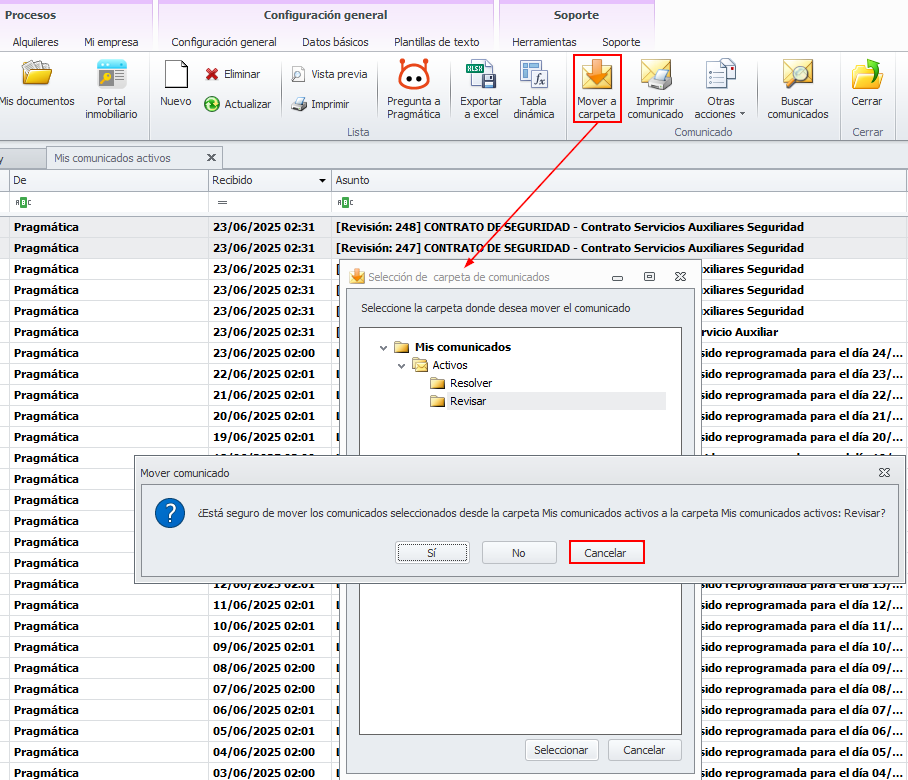Open Vista previa
This screenshot has height=780, width=908.
coord(330,74)
